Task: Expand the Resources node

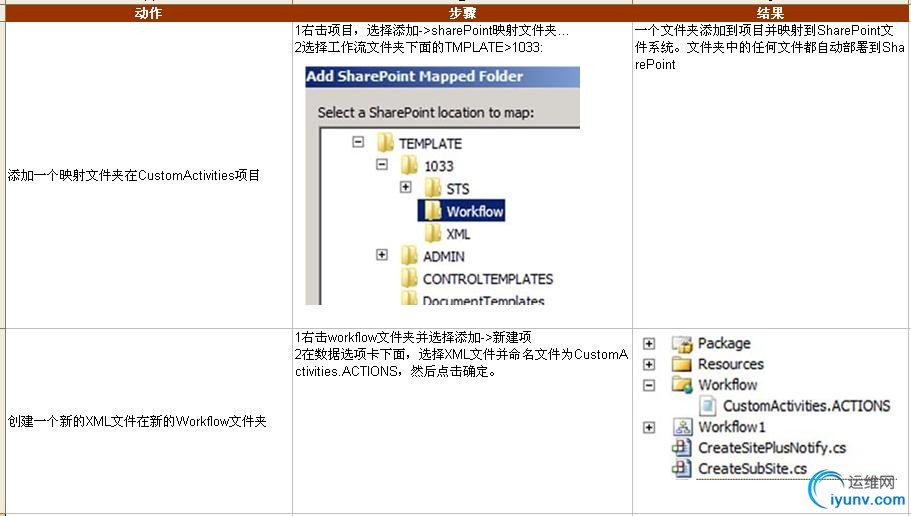Action: coord(649,364)
